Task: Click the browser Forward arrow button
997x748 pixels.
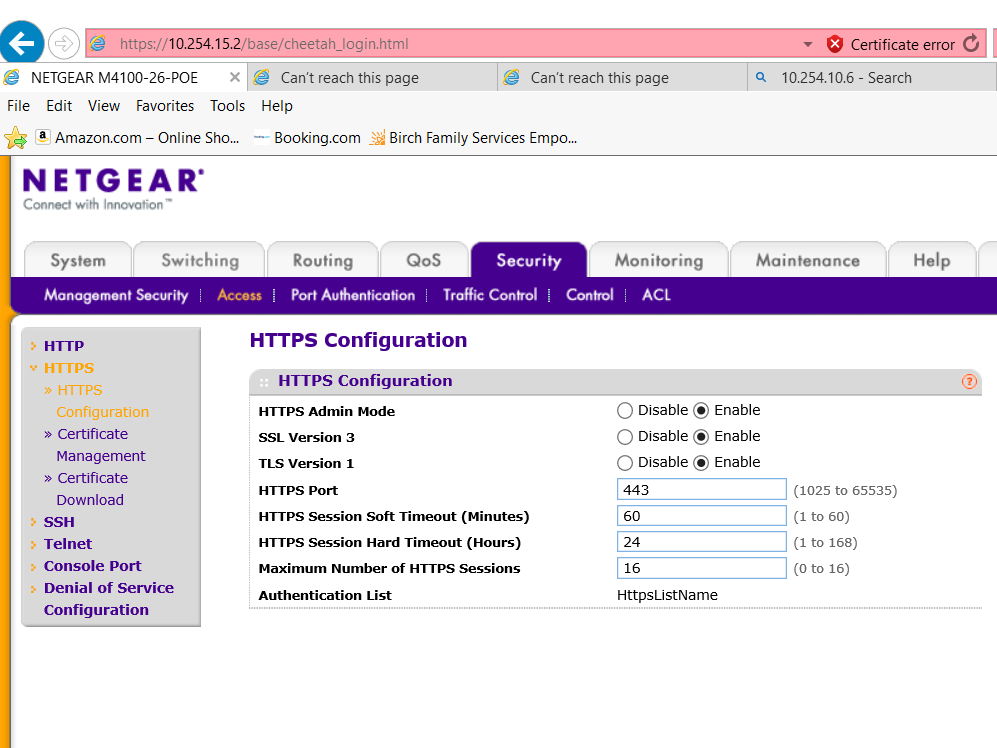Action: pyautogui.click(x=64, y=44)
